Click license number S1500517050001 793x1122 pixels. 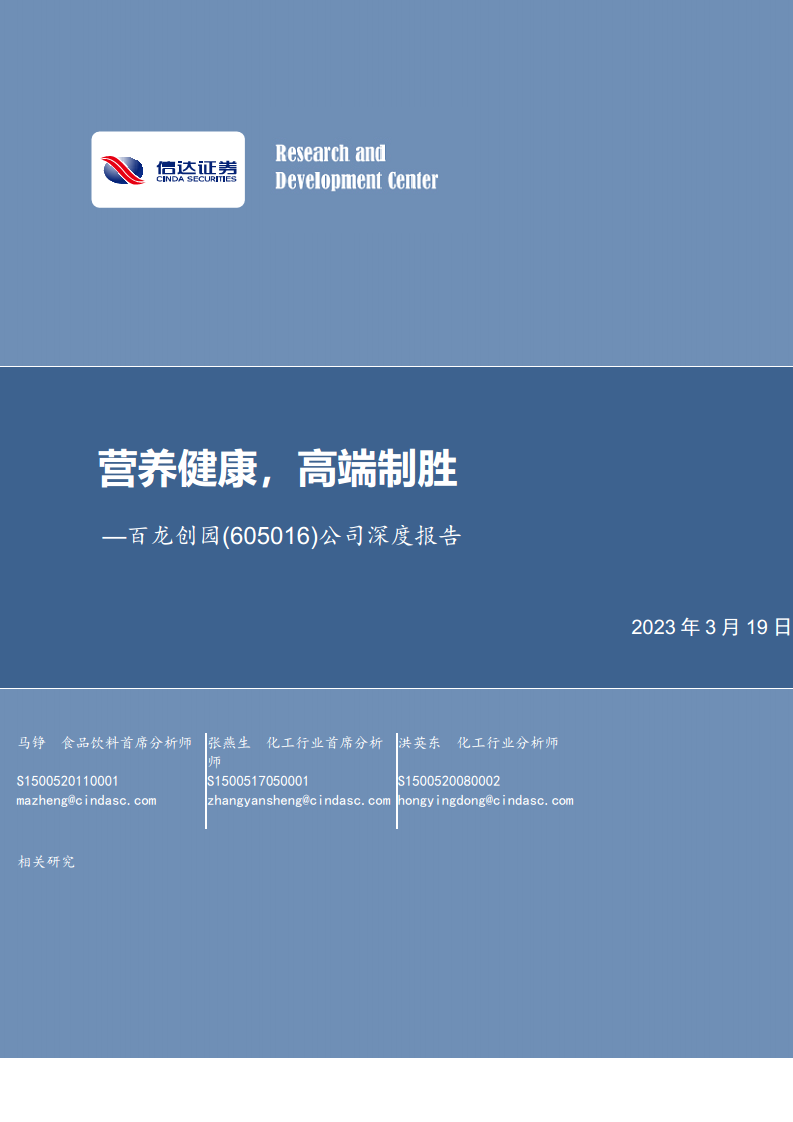point(258,781)
